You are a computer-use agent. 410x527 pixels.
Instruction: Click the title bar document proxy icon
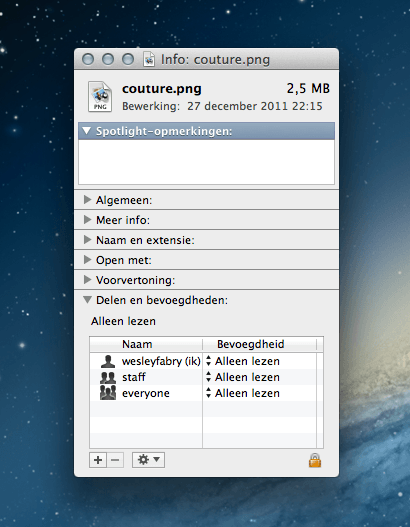(149, 59)
